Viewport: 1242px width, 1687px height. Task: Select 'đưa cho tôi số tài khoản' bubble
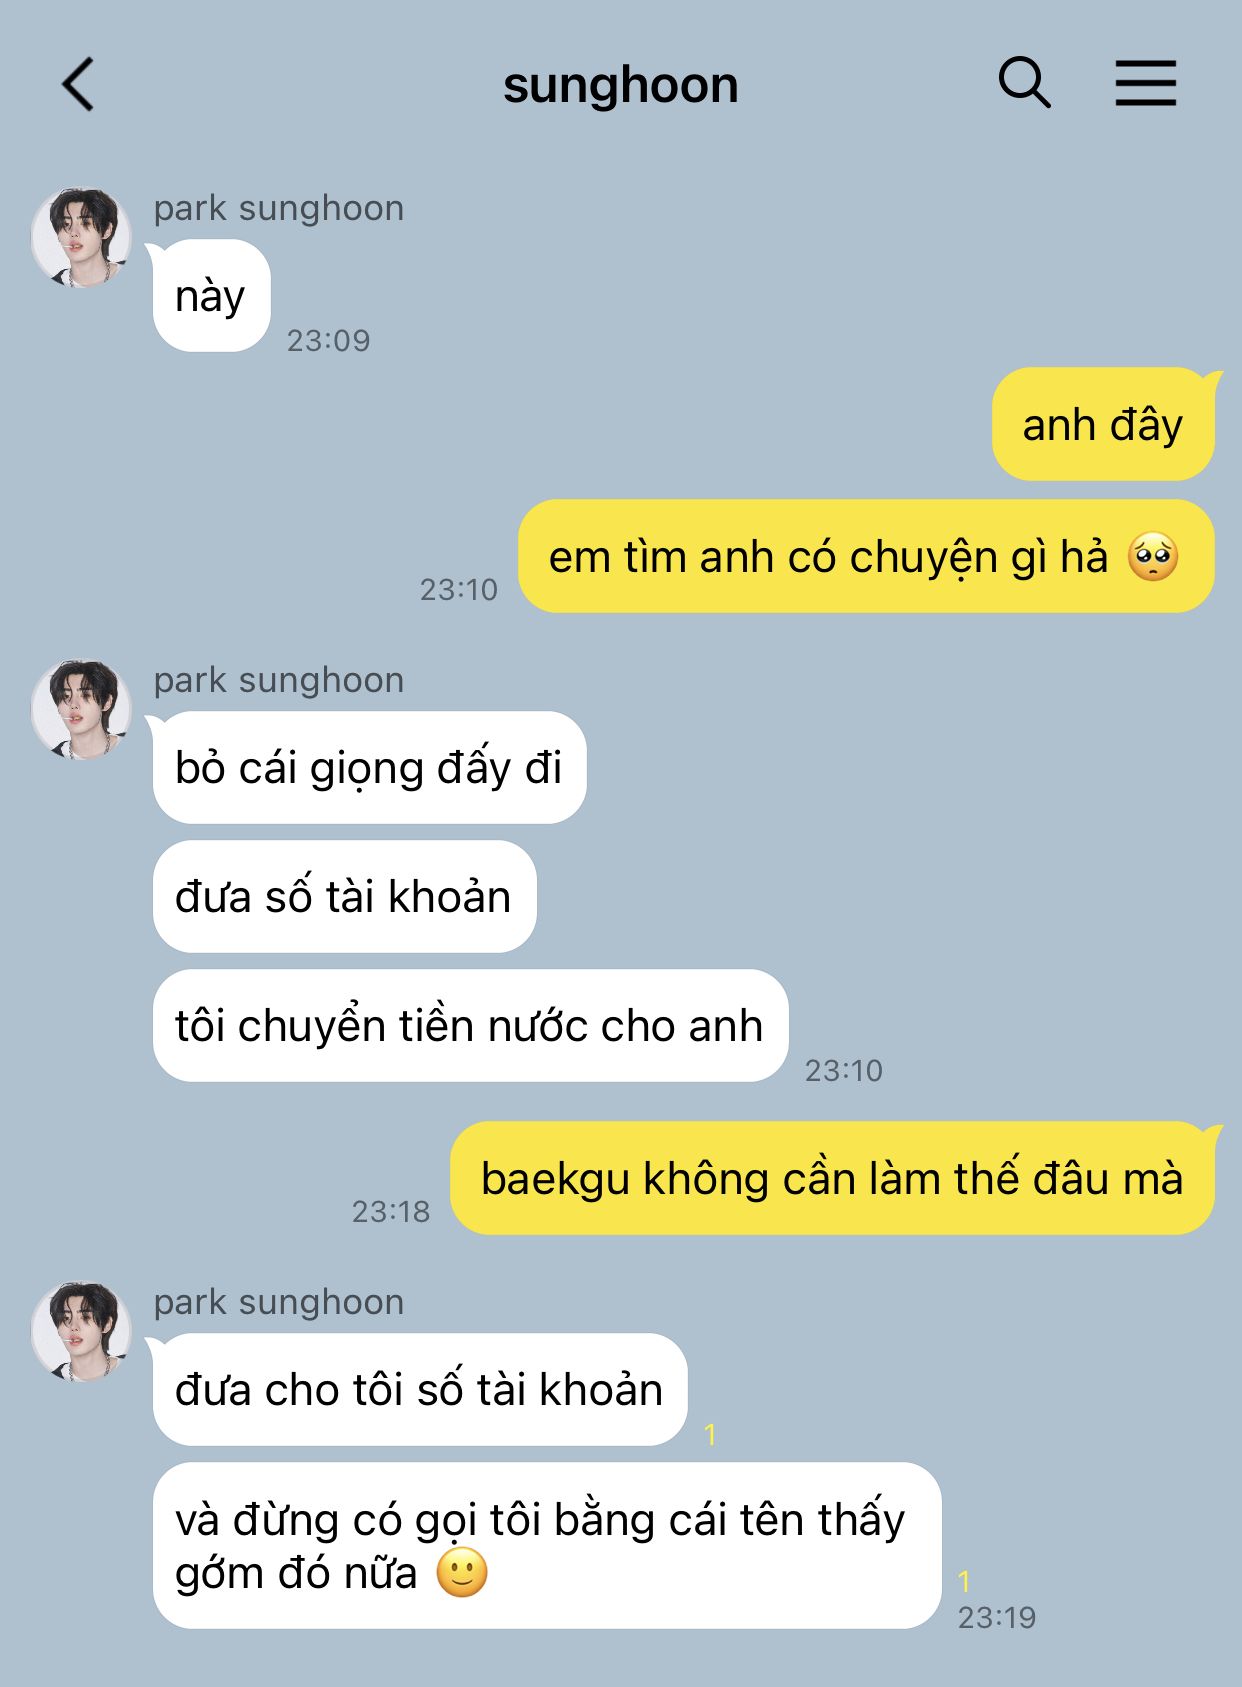pyautogui.click(x=420, y=1390)
